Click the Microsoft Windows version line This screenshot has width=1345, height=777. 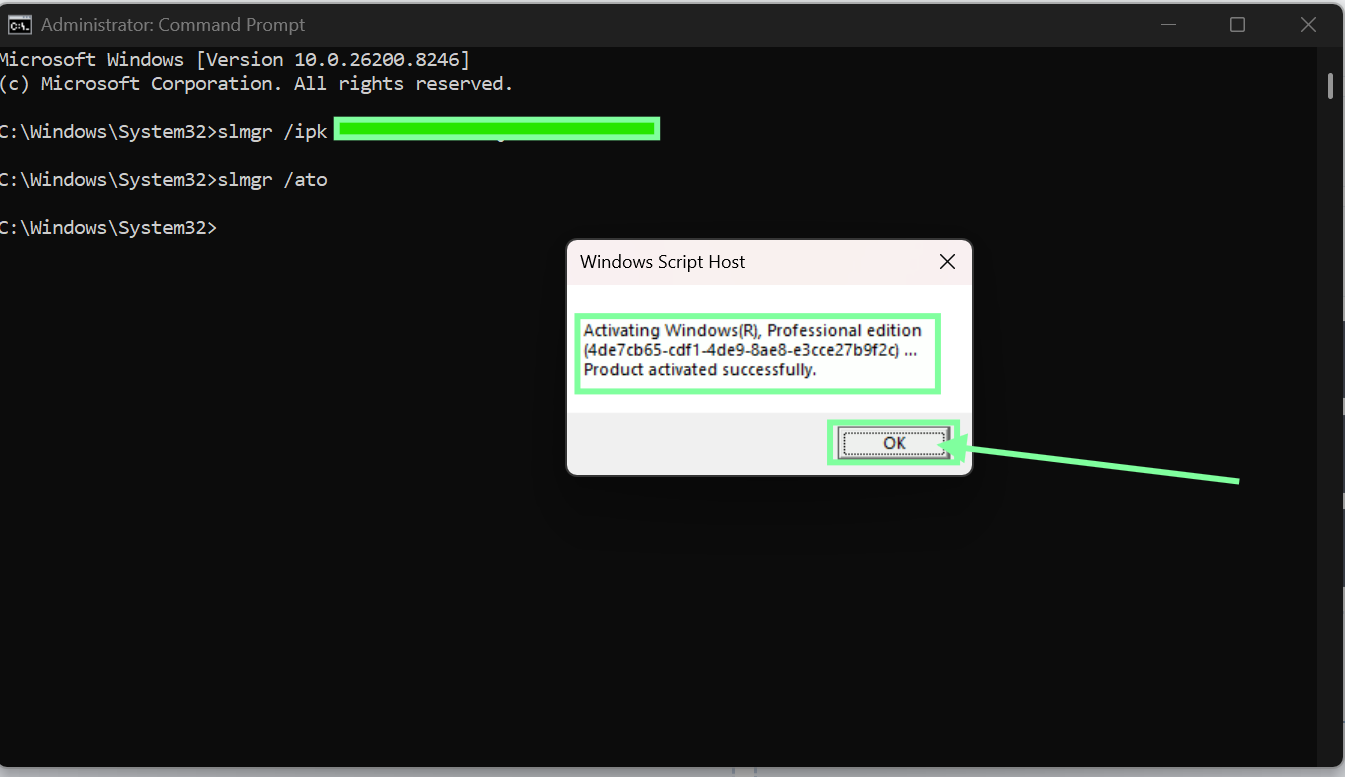pos(235,60)
